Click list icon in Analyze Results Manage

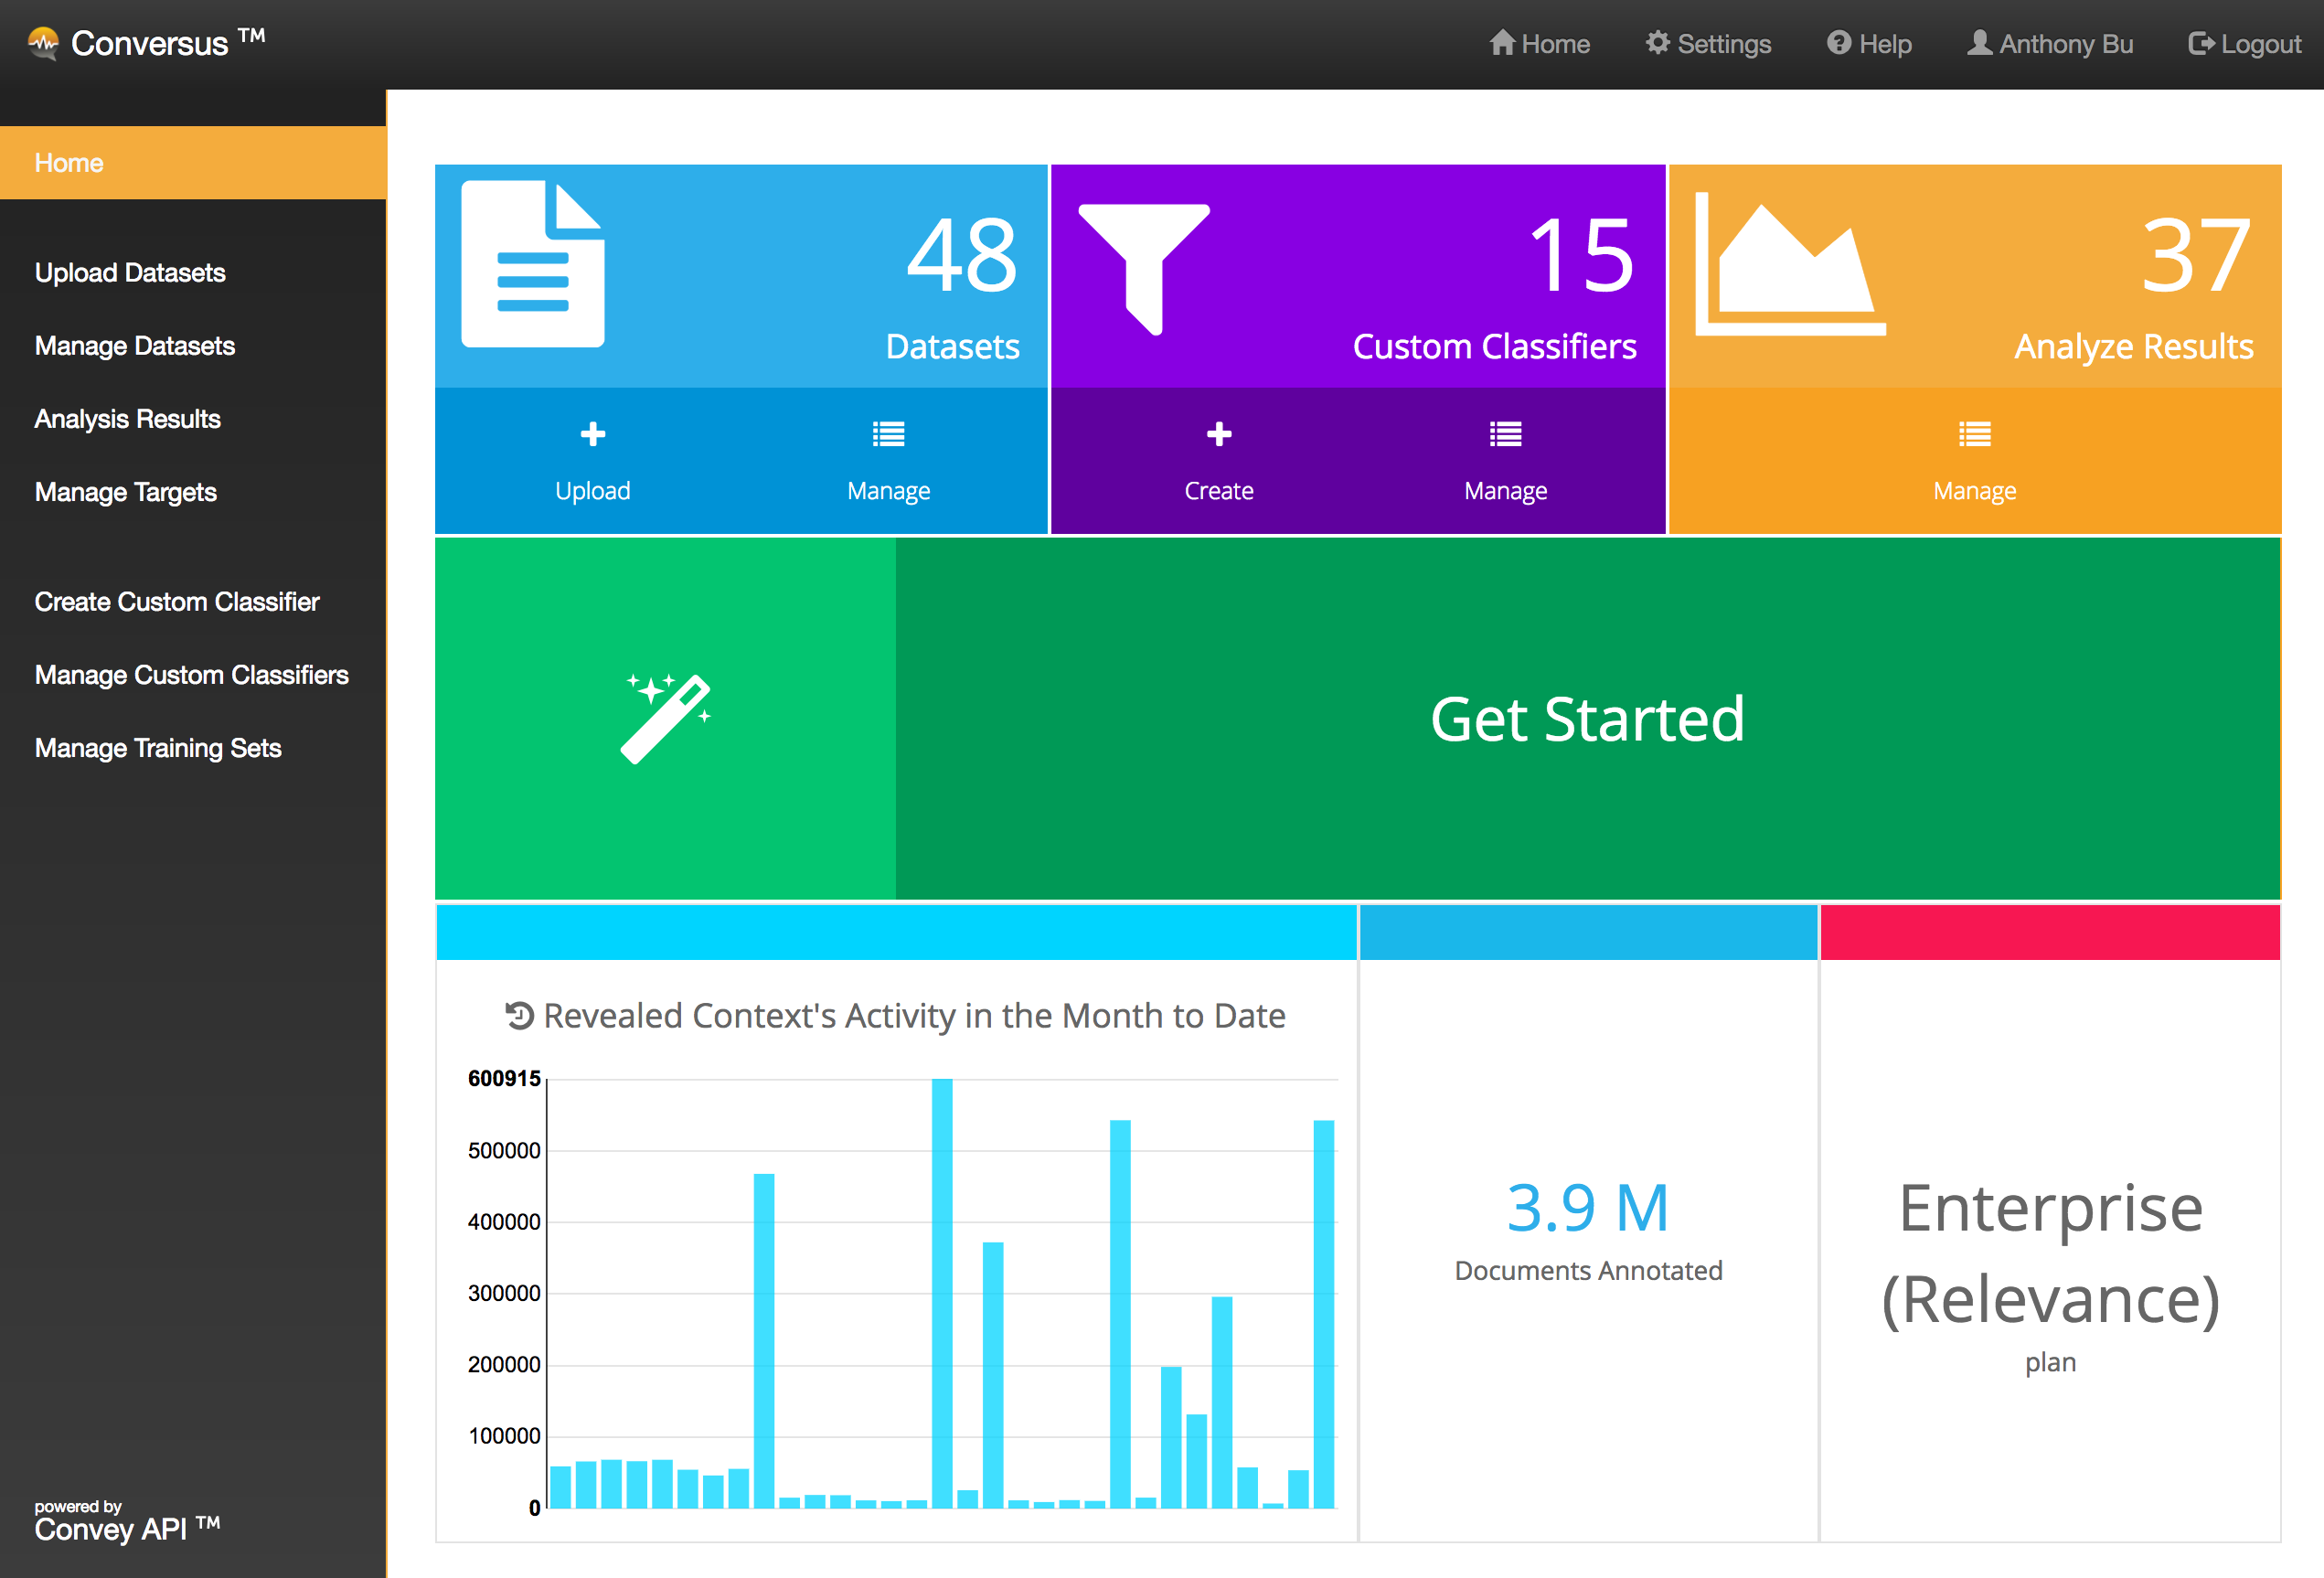(x=1974, y=434)
